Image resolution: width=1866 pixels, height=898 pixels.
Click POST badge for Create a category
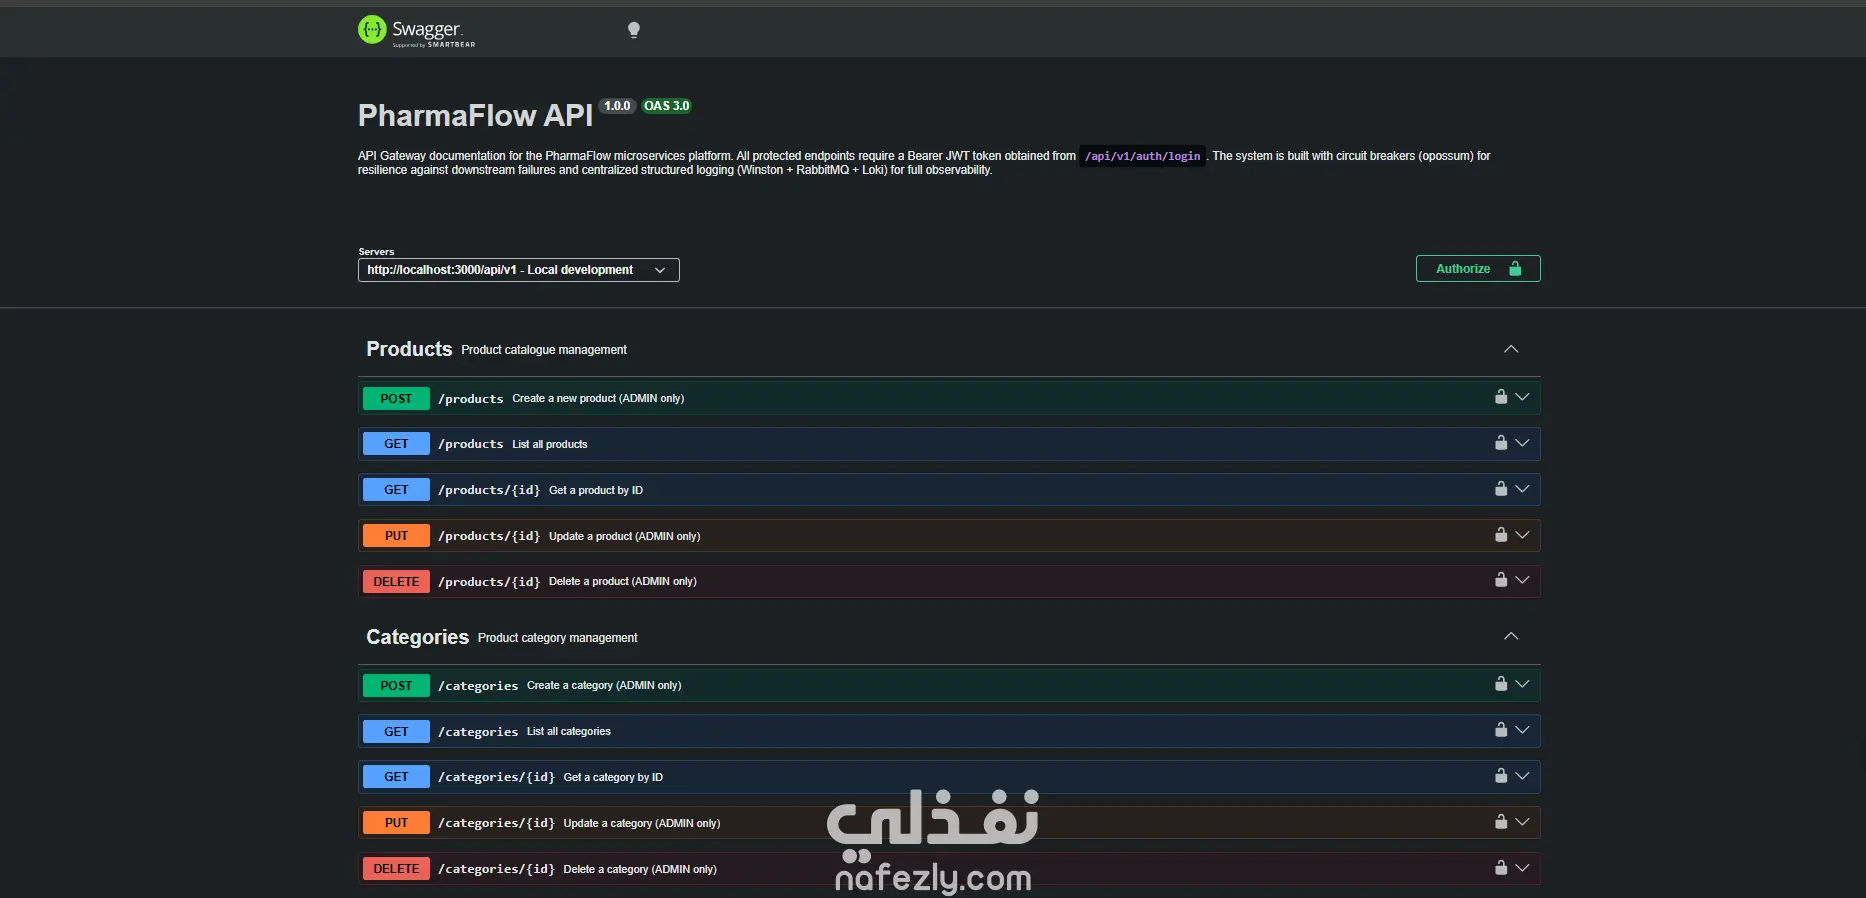396,685
